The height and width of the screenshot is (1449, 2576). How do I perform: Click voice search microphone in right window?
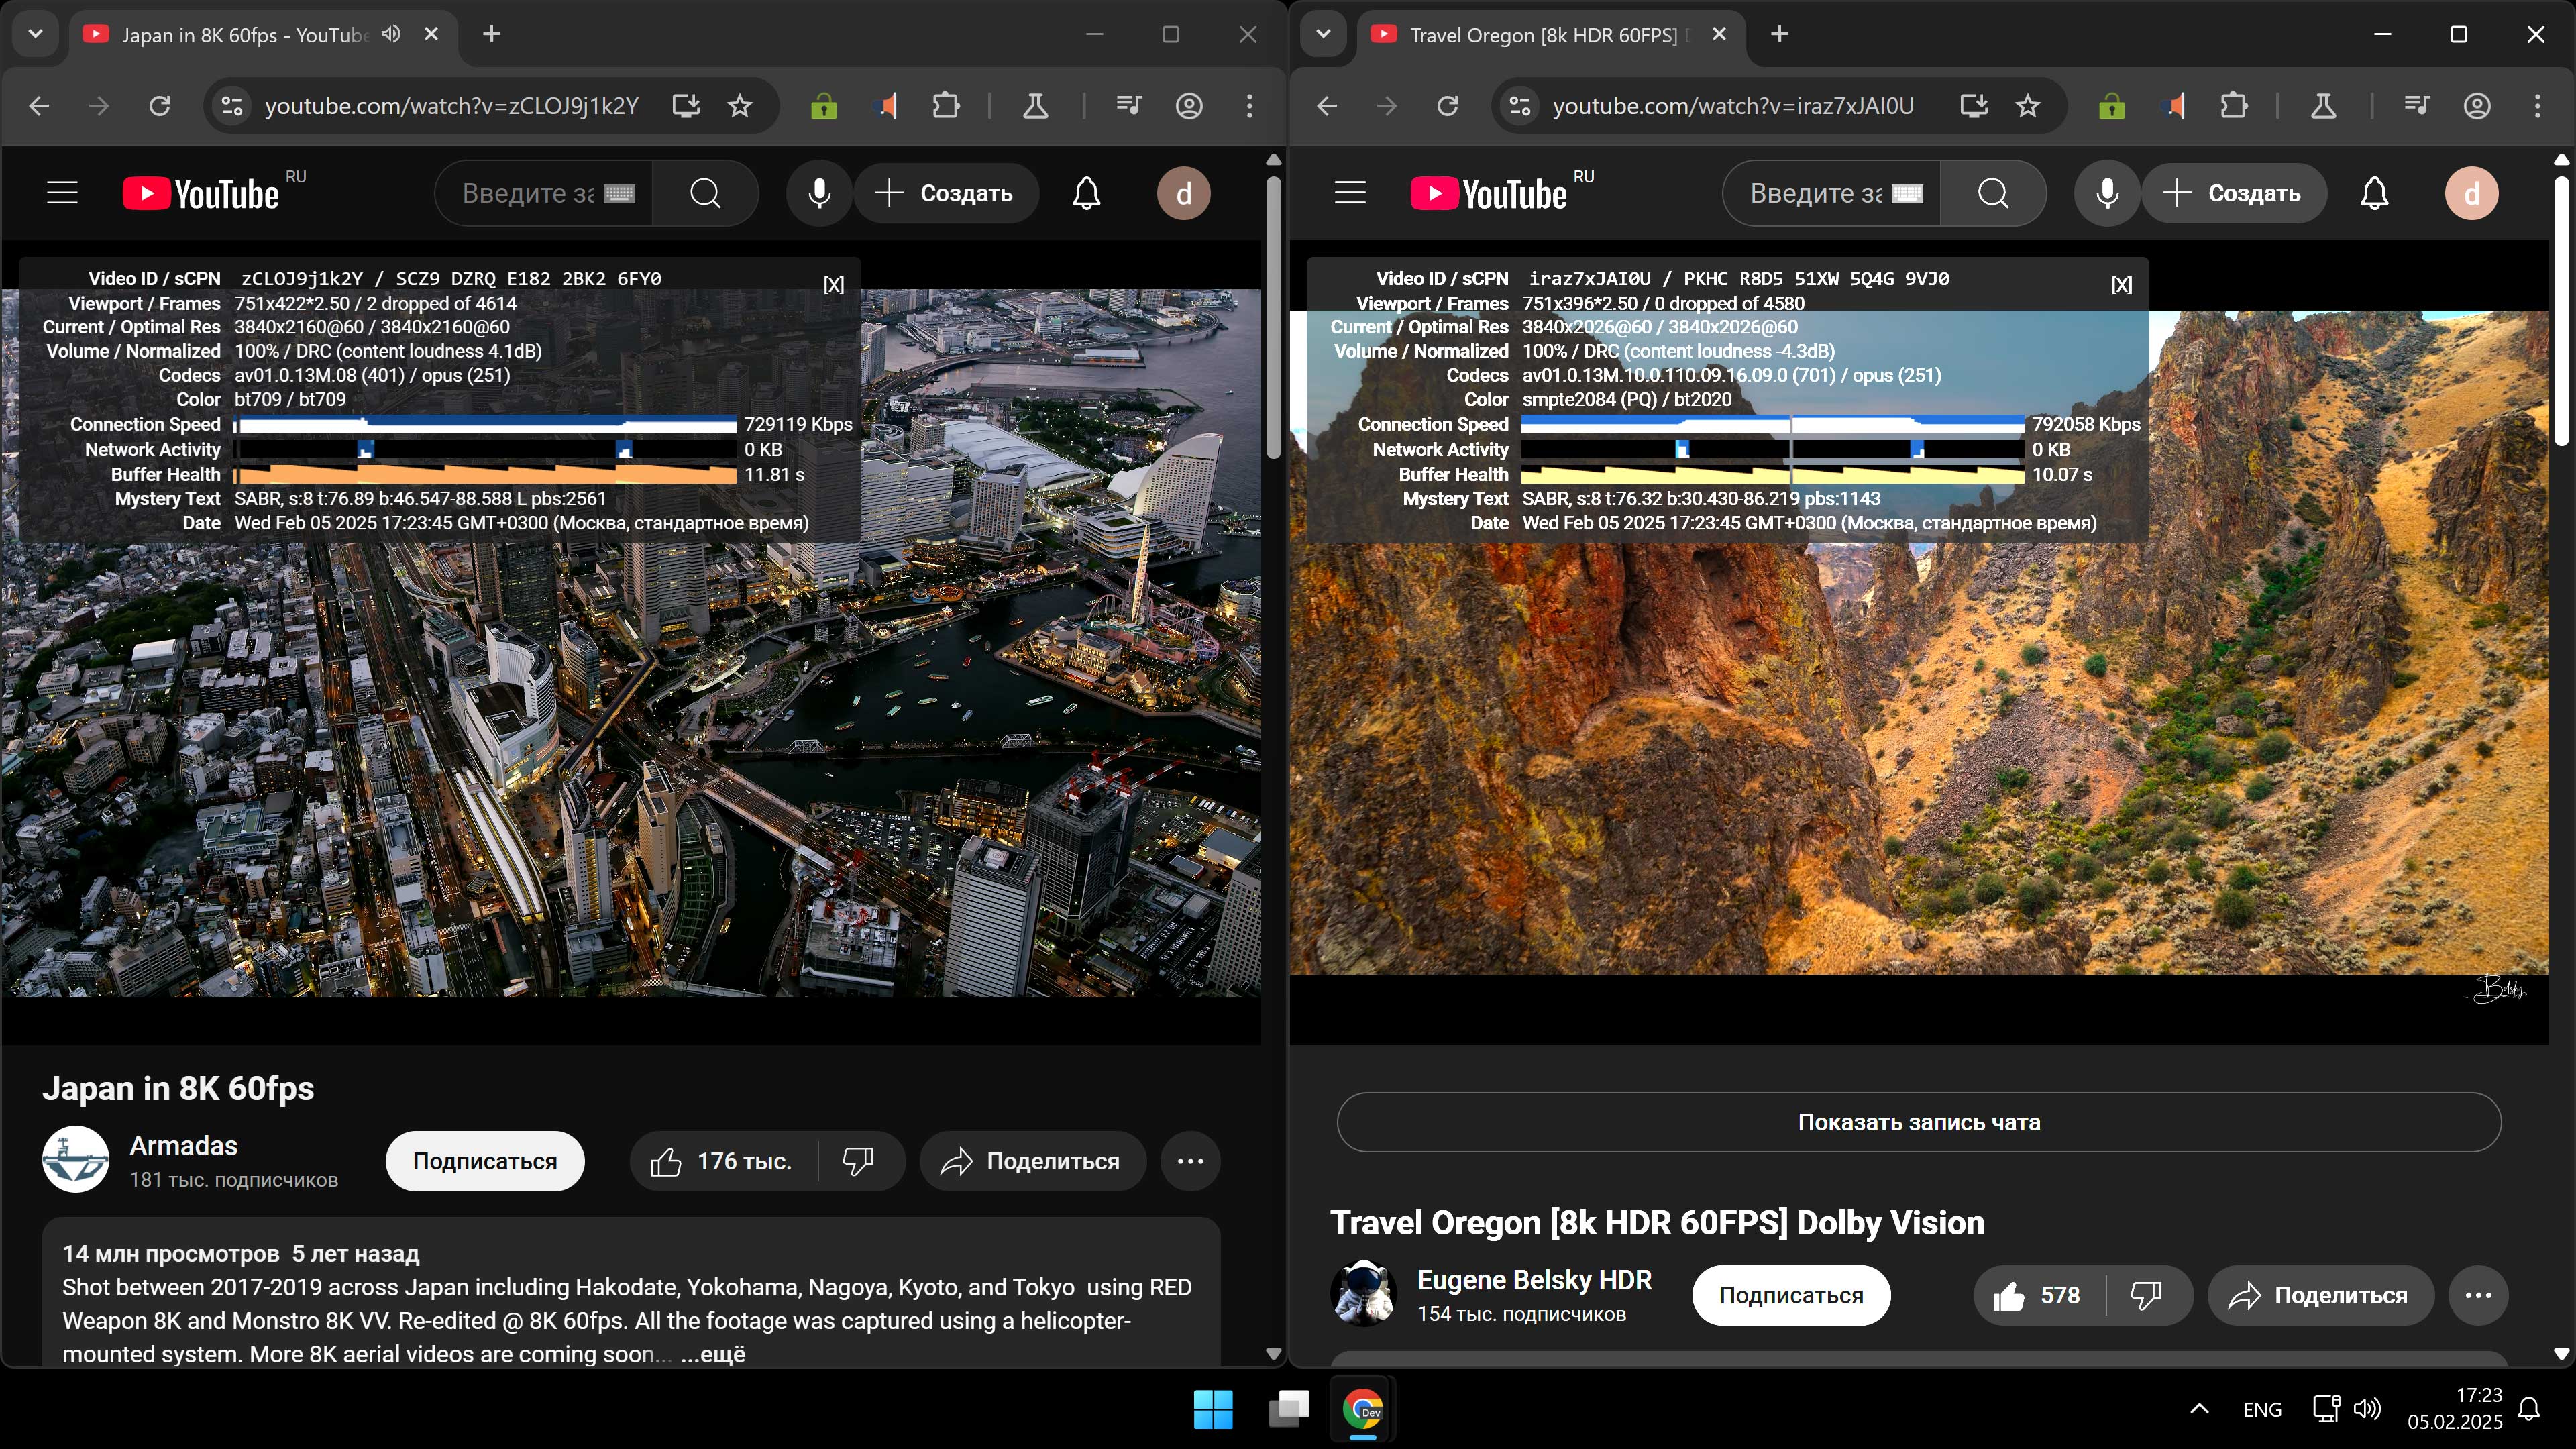(x=2106, y=193)
